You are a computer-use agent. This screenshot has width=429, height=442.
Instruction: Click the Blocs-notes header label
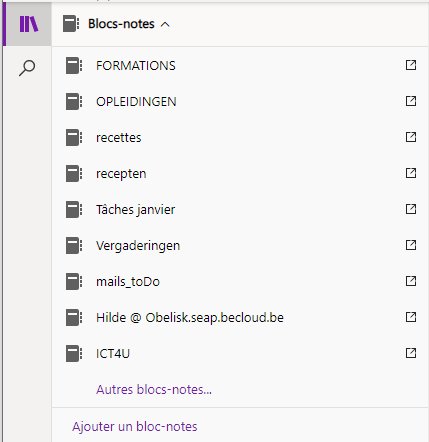click(x=121, y=24)
